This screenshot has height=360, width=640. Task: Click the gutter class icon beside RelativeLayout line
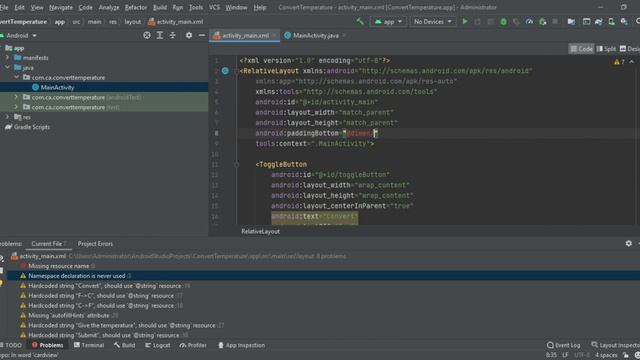[225, 71]
